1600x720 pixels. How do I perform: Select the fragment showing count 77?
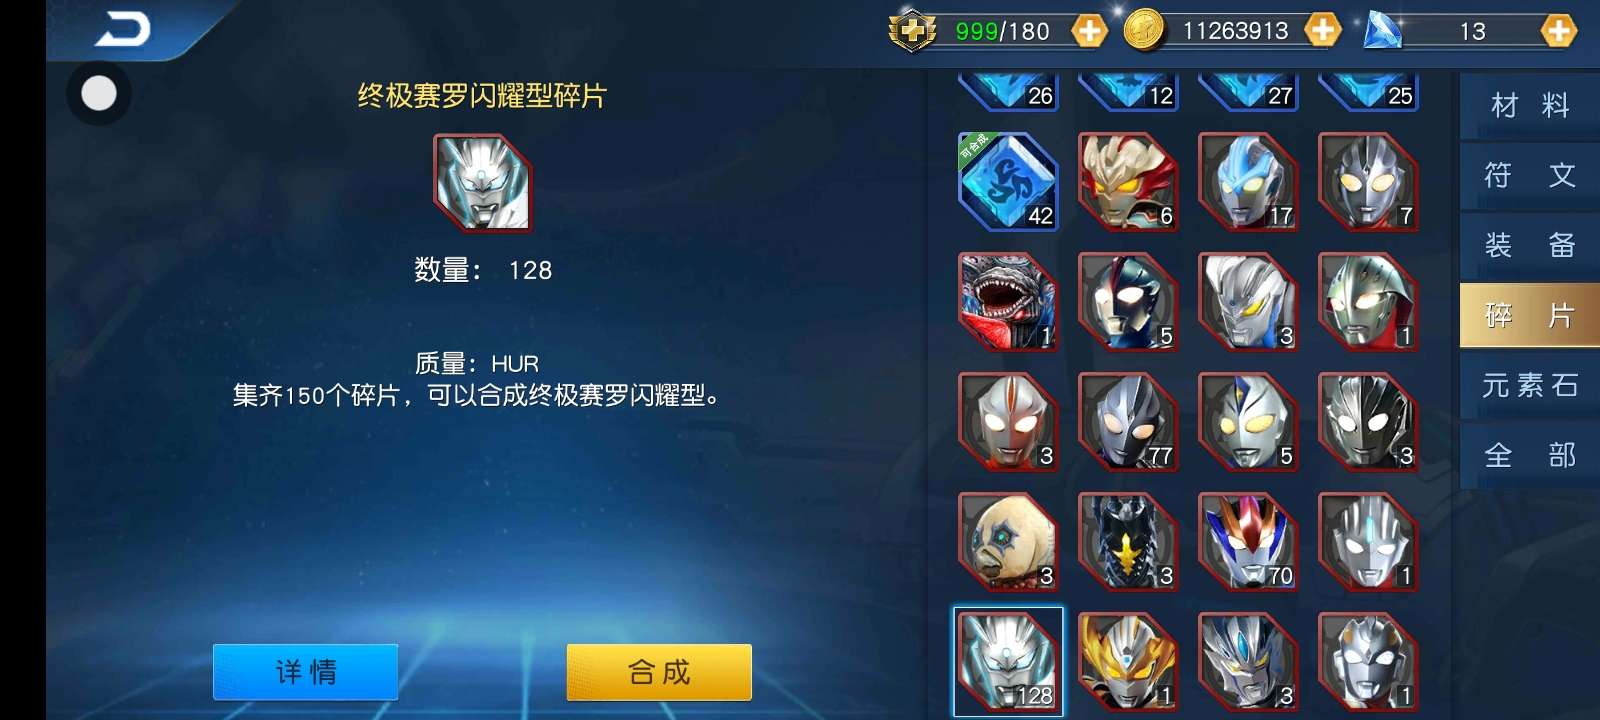(x=1128, y=422)
